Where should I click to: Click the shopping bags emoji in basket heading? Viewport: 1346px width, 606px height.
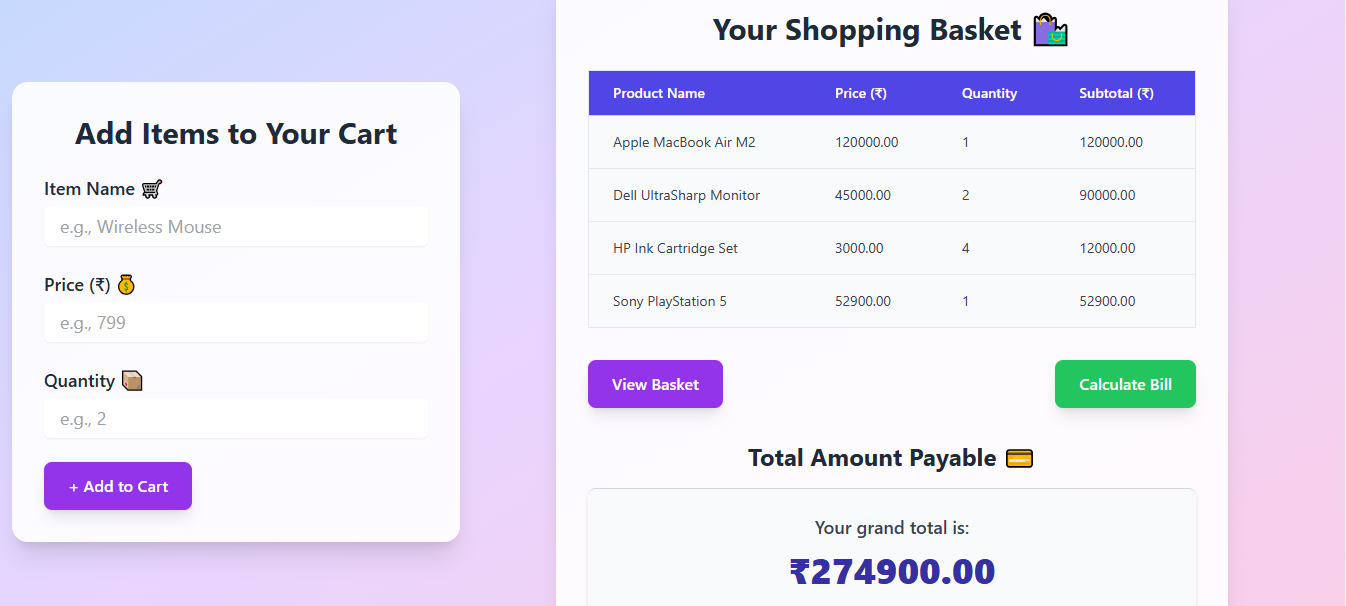pos(1051,30)
